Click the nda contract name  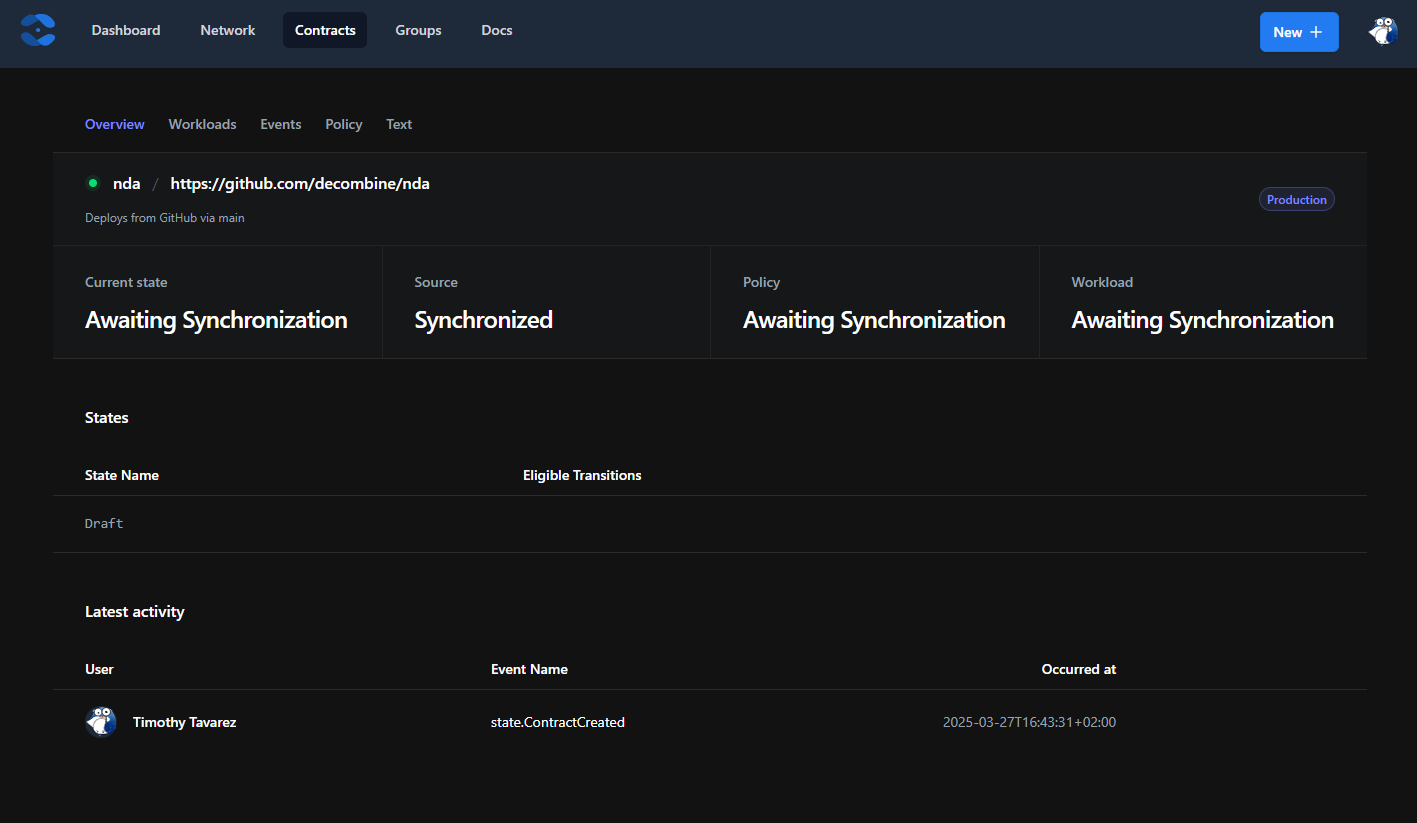pyautogui.click(x=126, y=183)
